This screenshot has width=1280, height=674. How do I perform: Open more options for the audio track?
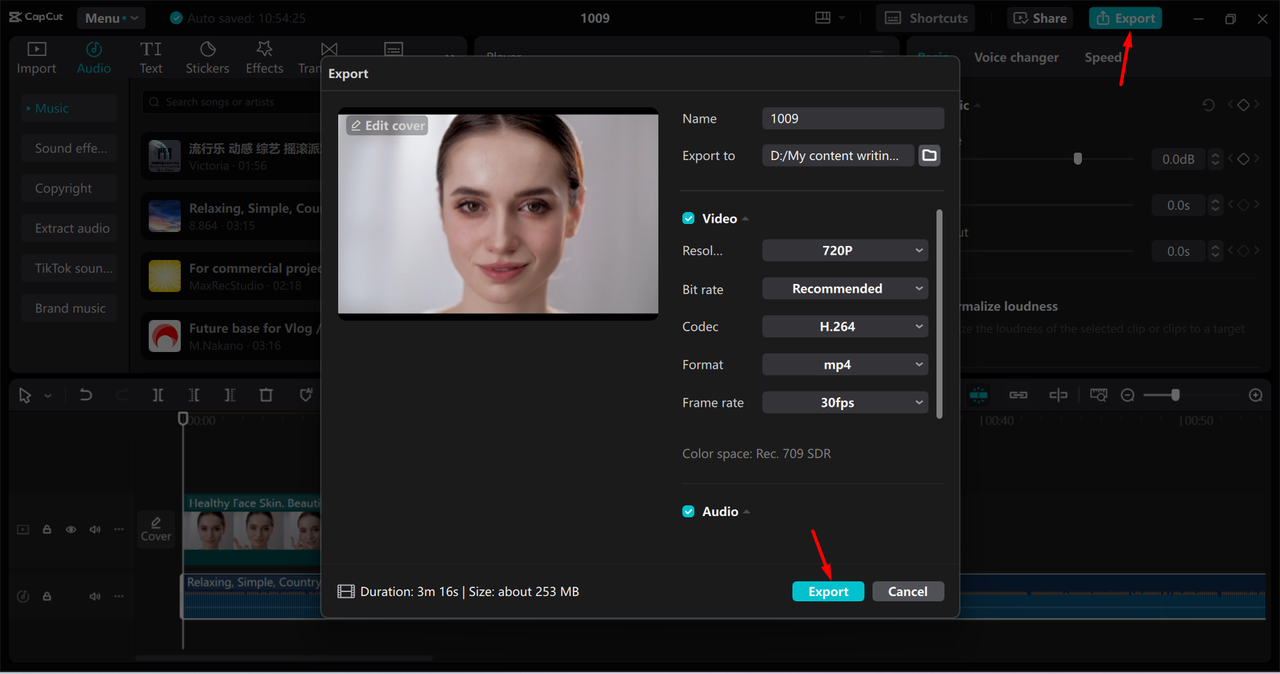click(118, 596)
